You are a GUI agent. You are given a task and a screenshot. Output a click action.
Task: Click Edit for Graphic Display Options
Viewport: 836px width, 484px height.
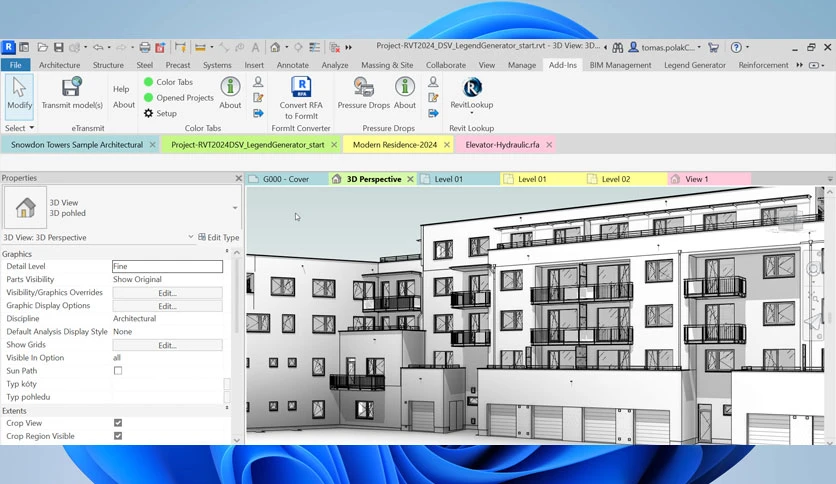(x=167, y=306)
